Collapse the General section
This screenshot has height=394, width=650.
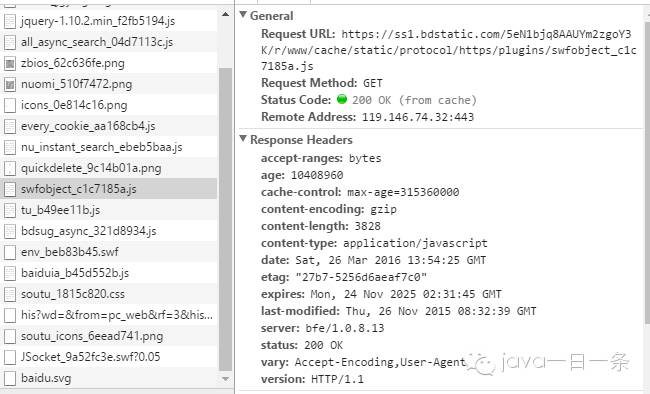[x=243, y=15]
